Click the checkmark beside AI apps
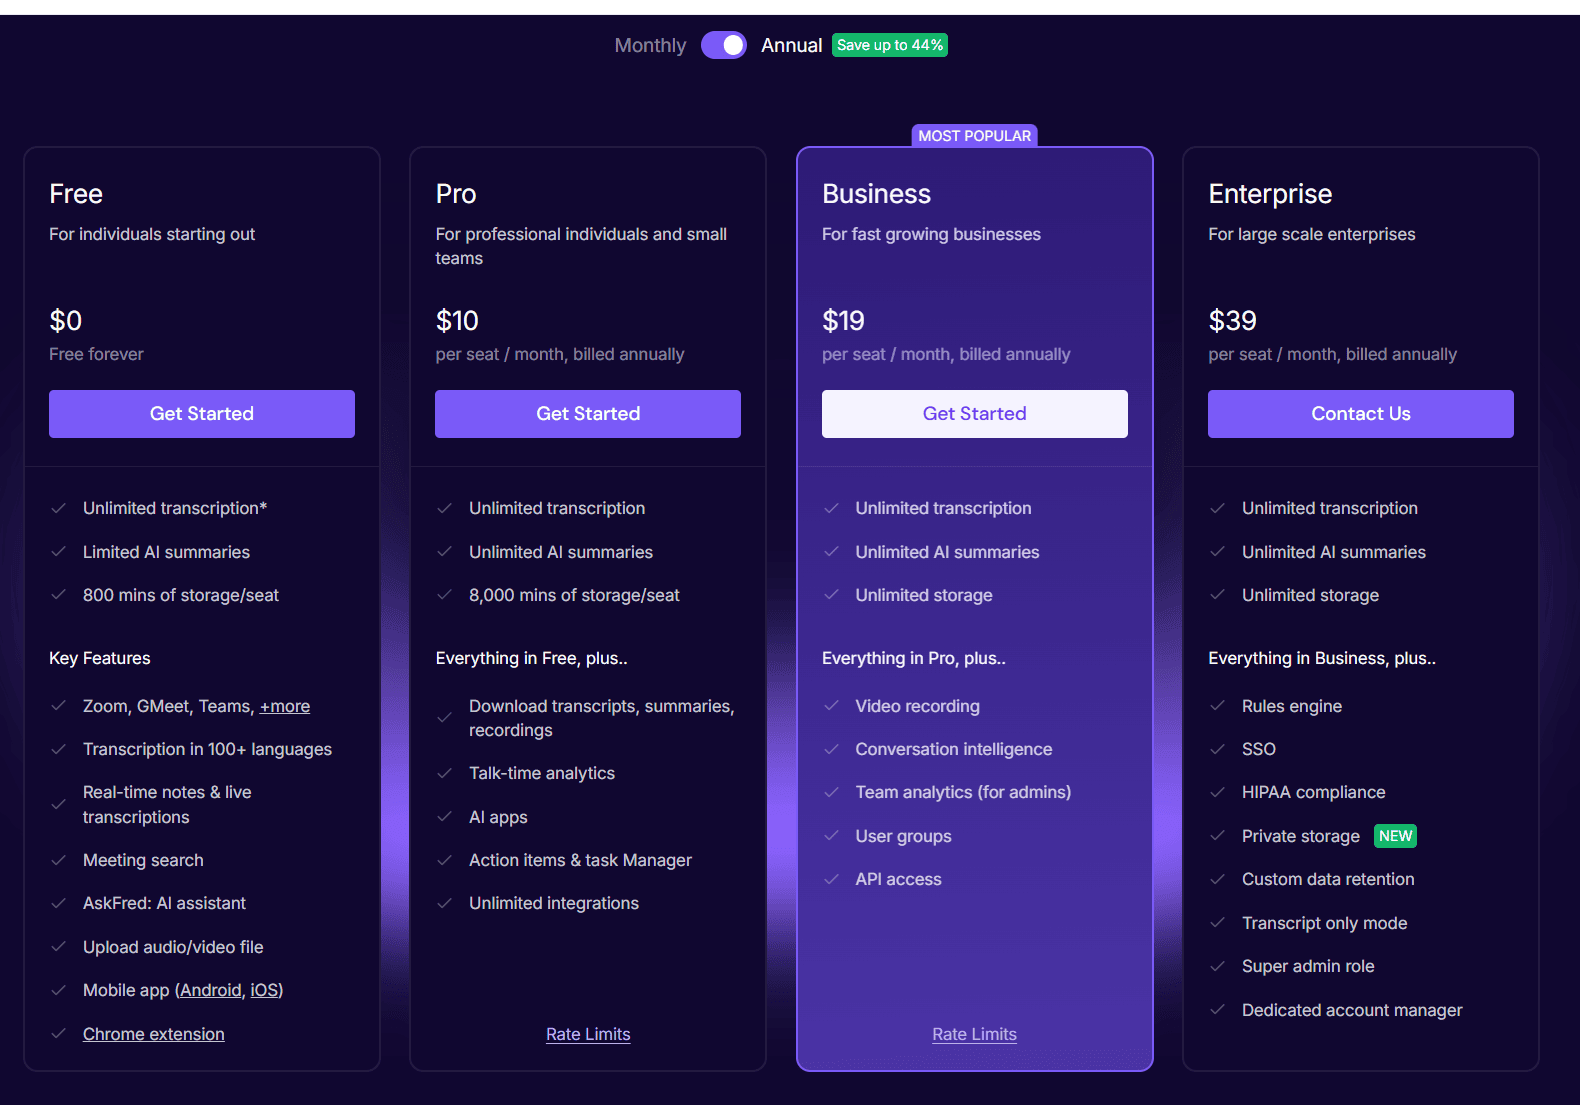Viewport: 1580px width, 1105px height. coord(445,817)
